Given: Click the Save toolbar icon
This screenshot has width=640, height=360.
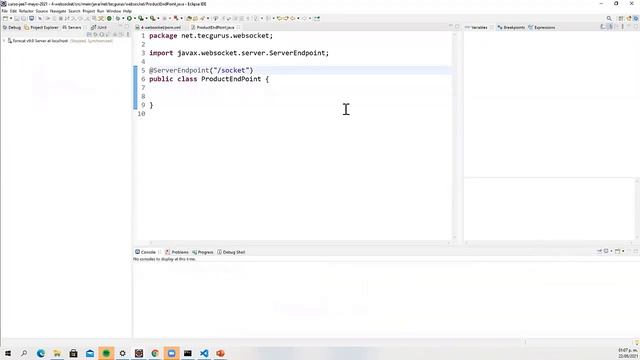Looking at the screenshot, I should (x=17, y=18).
